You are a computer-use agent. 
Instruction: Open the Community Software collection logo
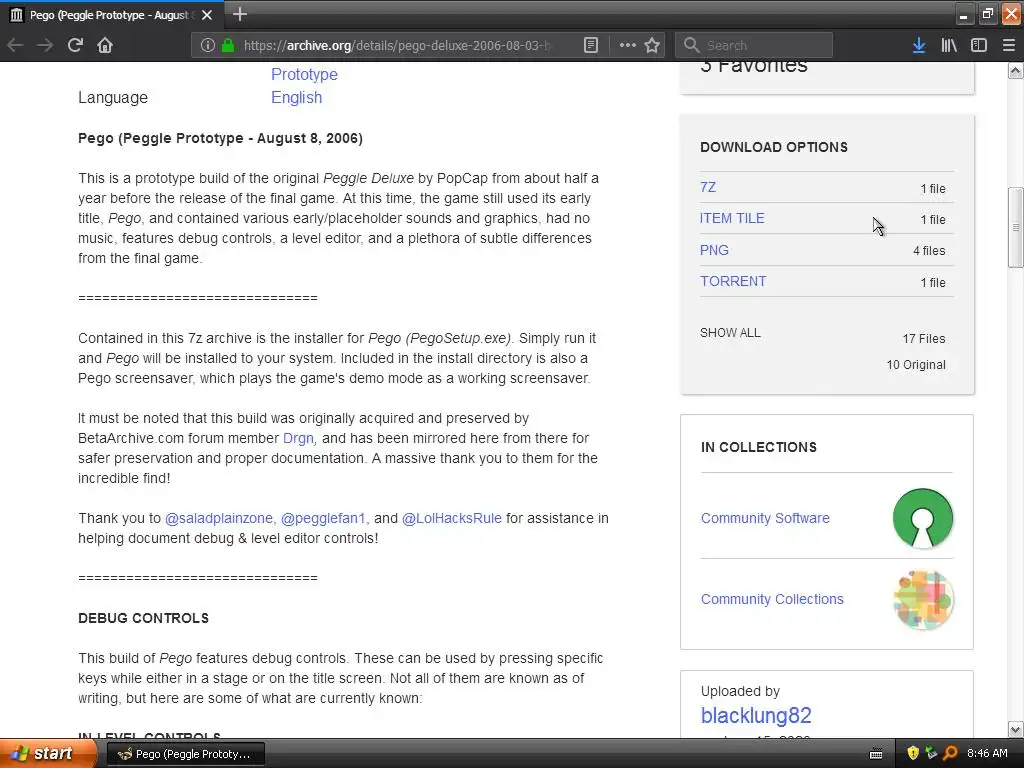[x=923, y=518]
